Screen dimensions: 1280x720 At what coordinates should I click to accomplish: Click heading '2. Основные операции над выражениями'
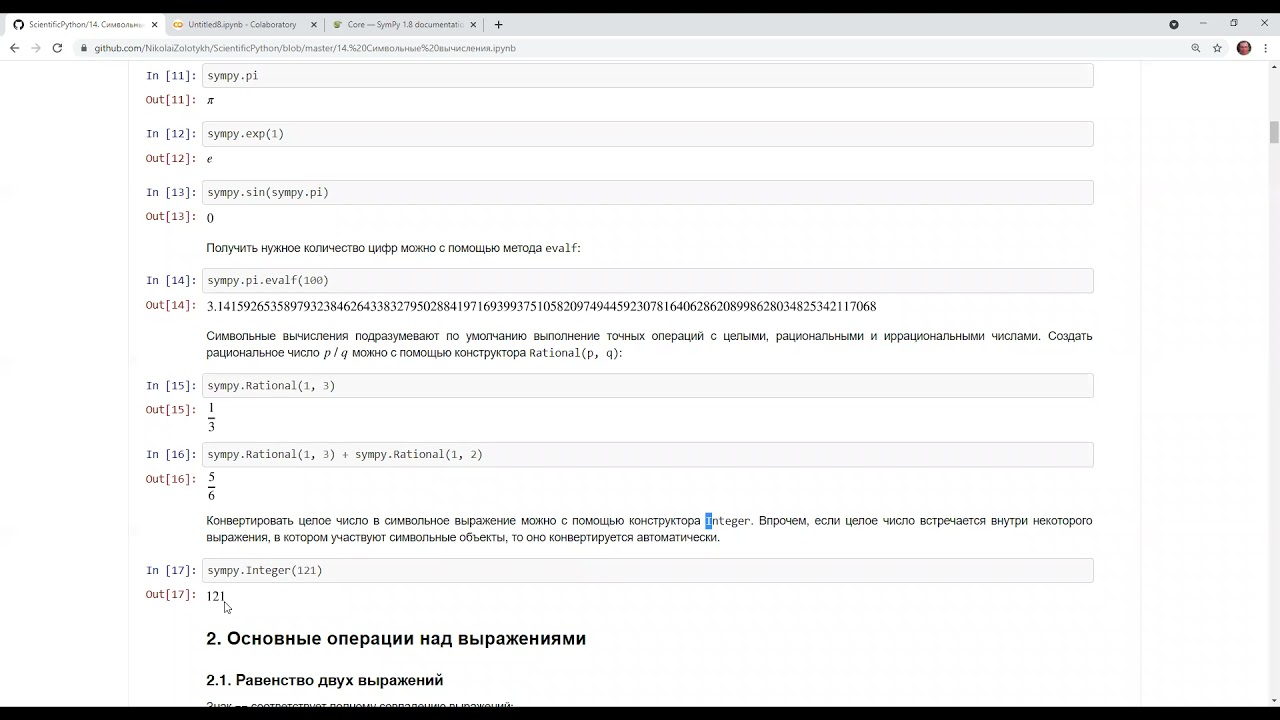396,638
